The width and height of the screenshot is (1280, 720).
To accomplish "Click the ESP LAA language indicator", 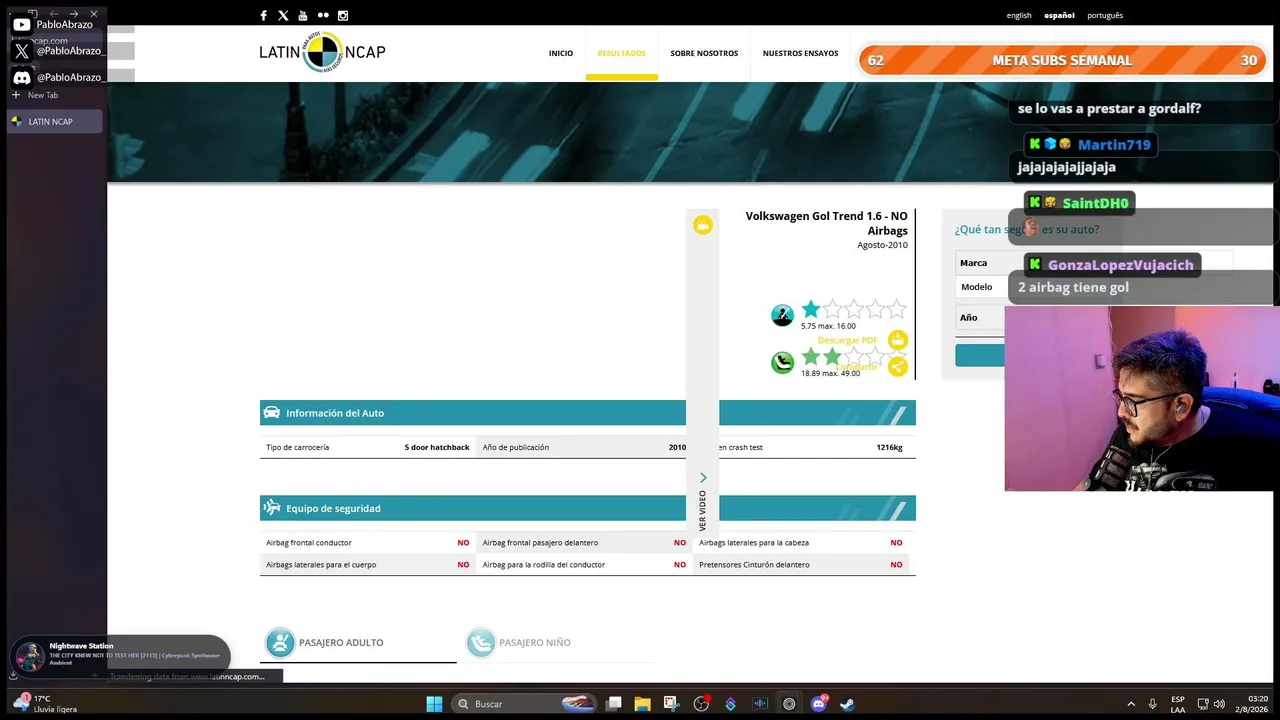I will [x=1178, y=704].
